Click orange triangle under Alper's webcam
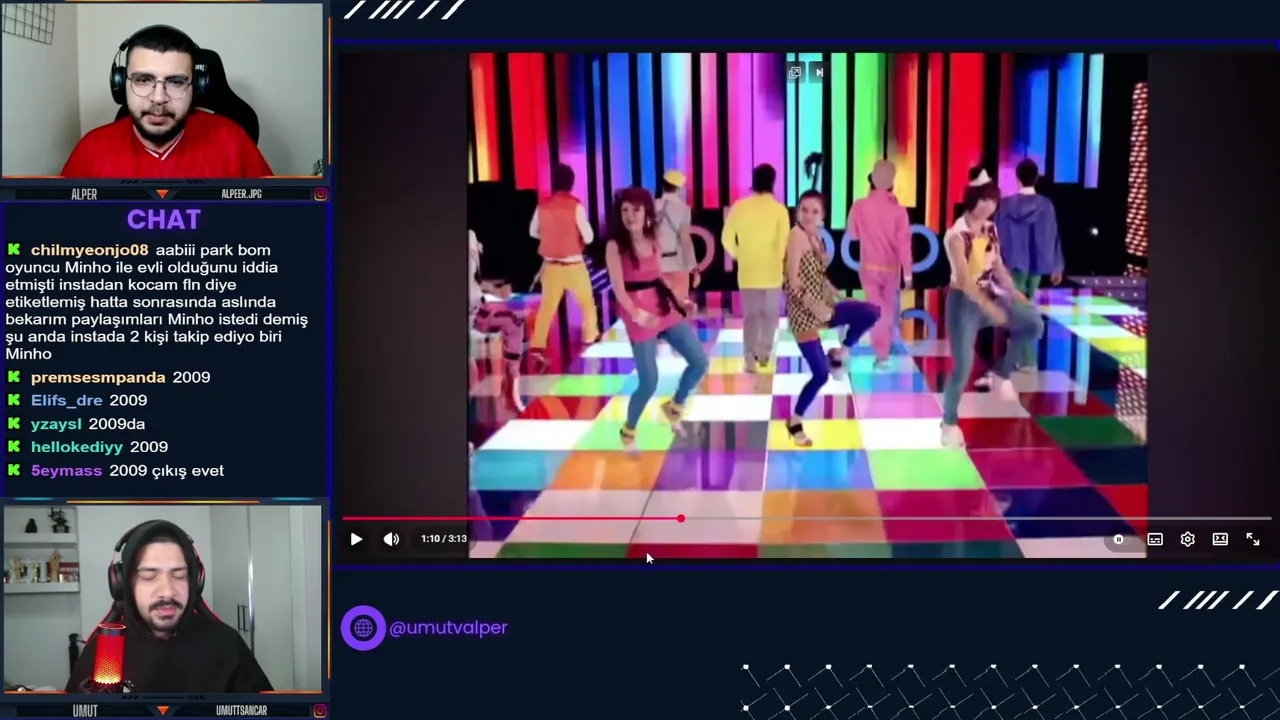 (162, 194)
